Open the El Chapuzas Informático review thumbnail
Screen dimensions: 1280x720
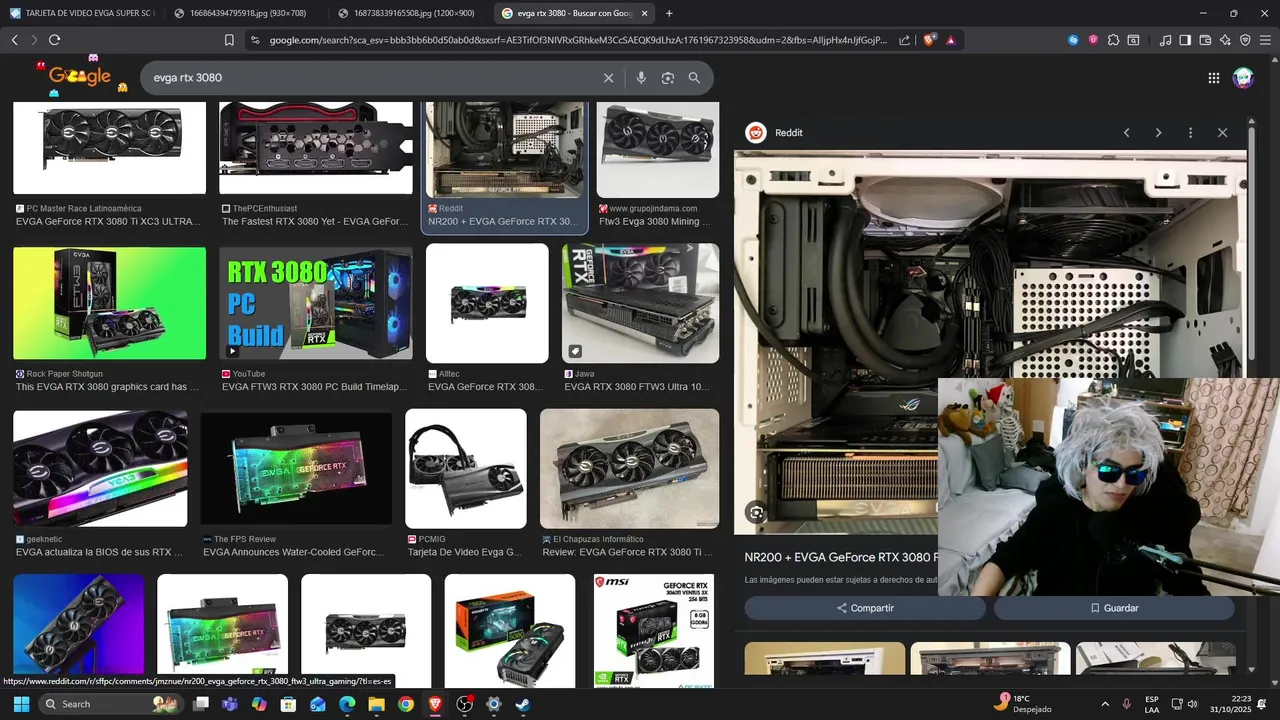[x=629, y=468]
